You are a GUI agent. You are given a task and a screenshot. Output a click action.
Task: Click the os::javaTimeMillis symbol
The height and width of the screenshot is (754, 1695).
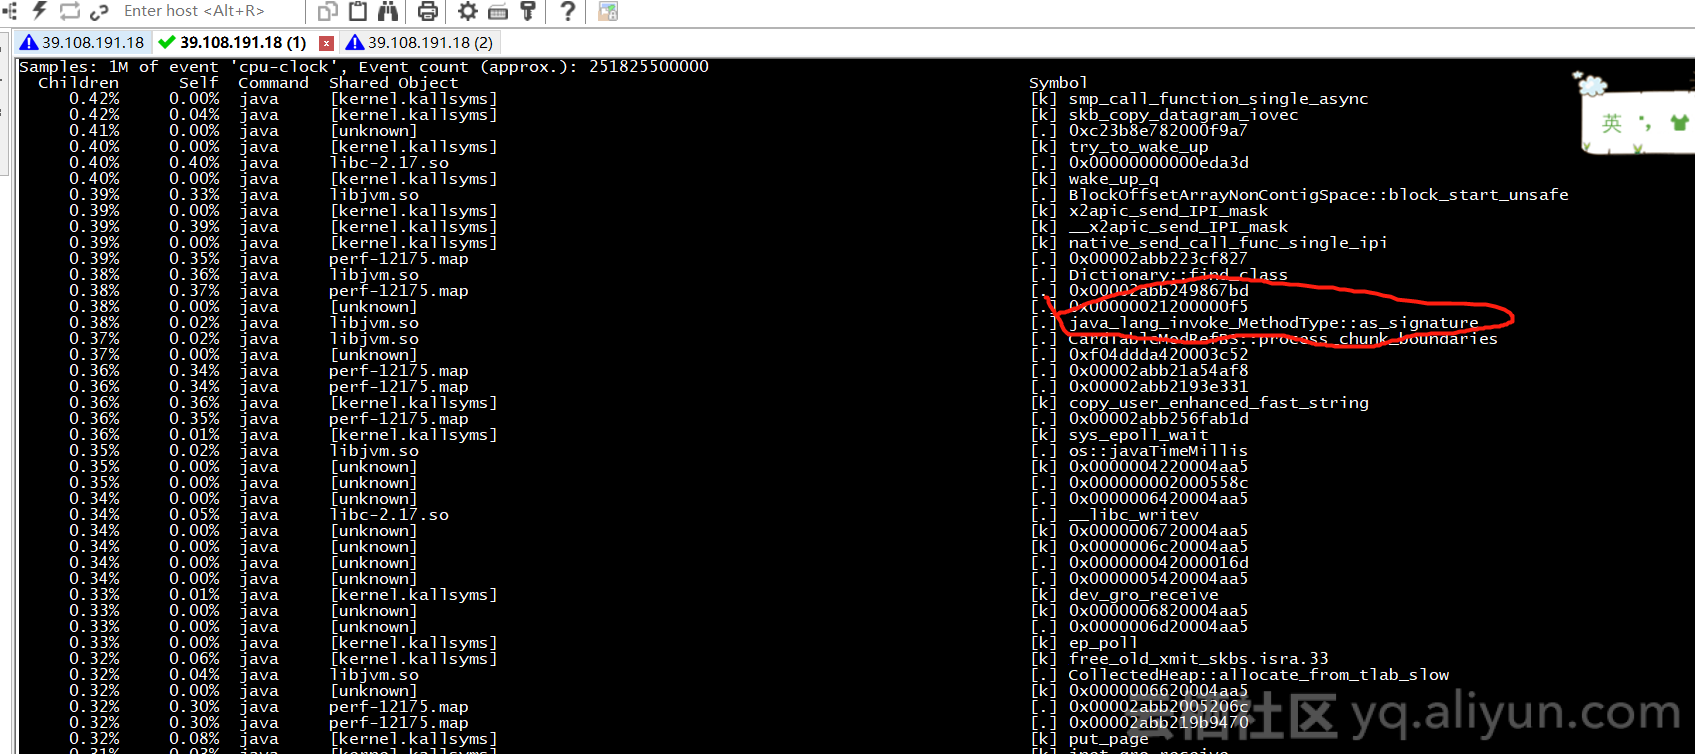[1158, 451]
